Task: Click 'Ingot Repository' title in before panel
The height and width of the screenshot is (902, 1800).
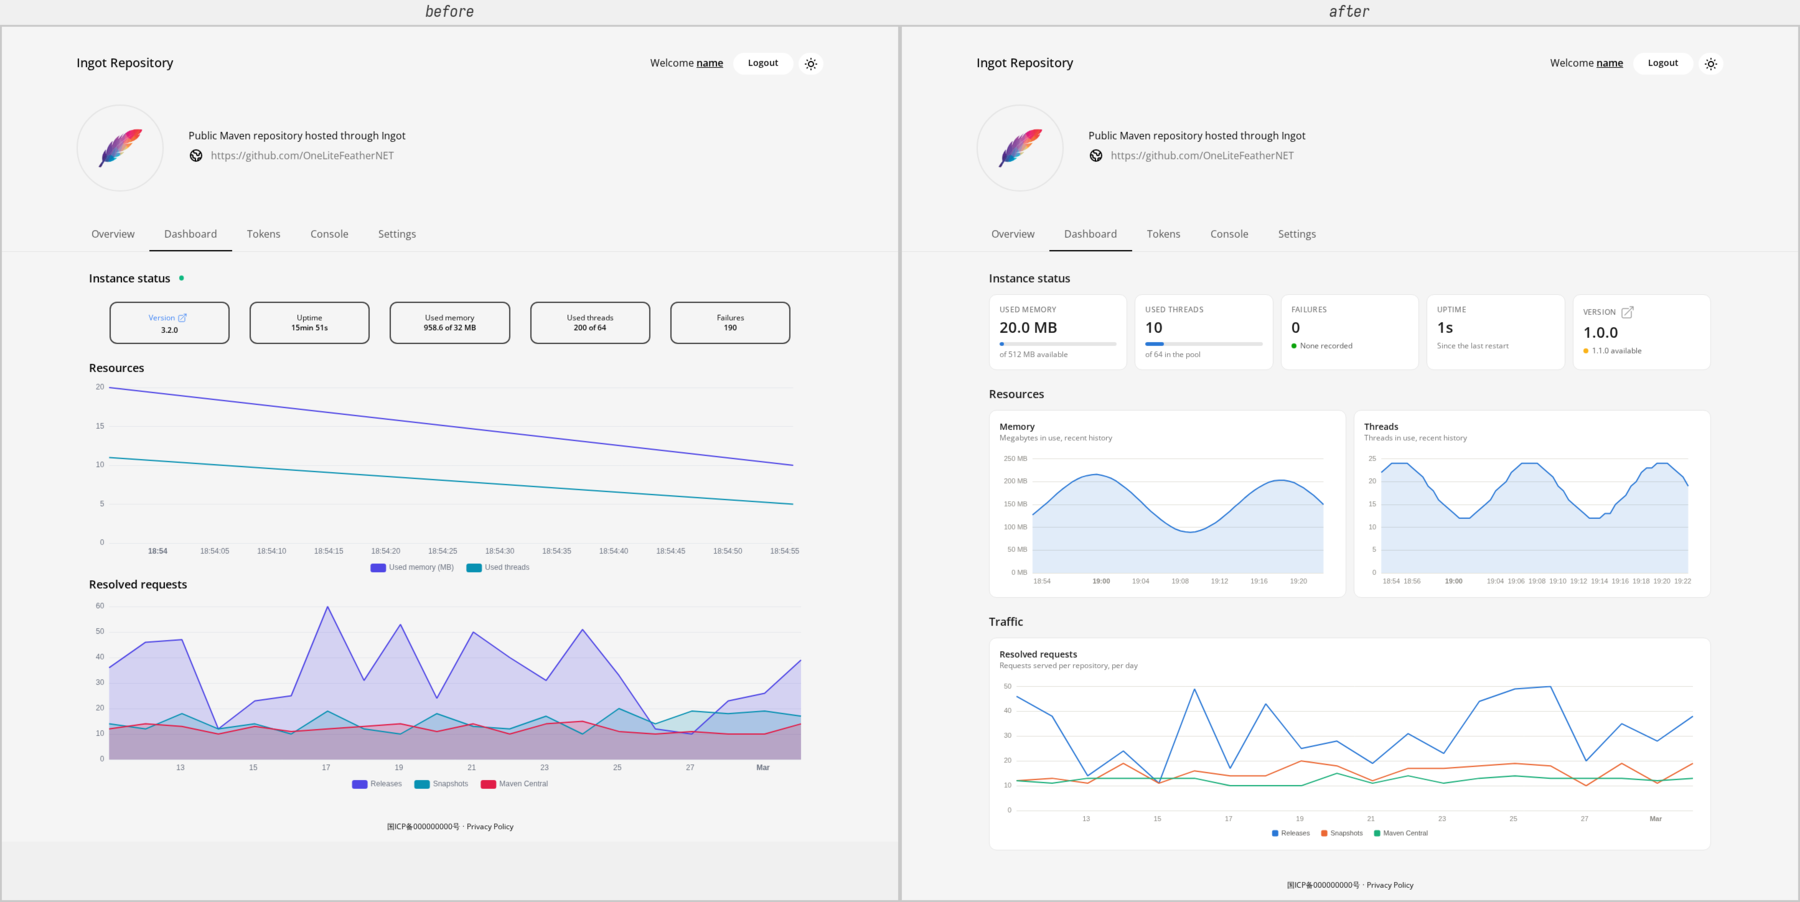Action: 125,63
